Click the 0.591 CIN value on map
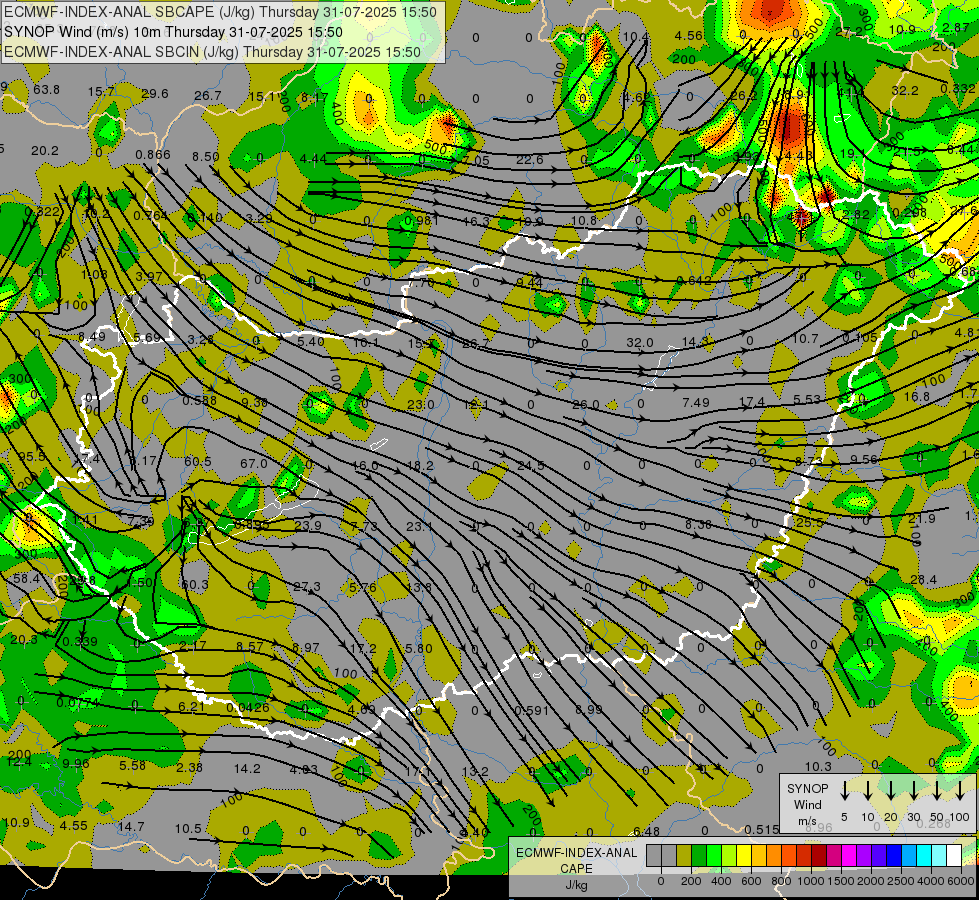This screenshot has width=979, height=900. [x=531, y=710]
